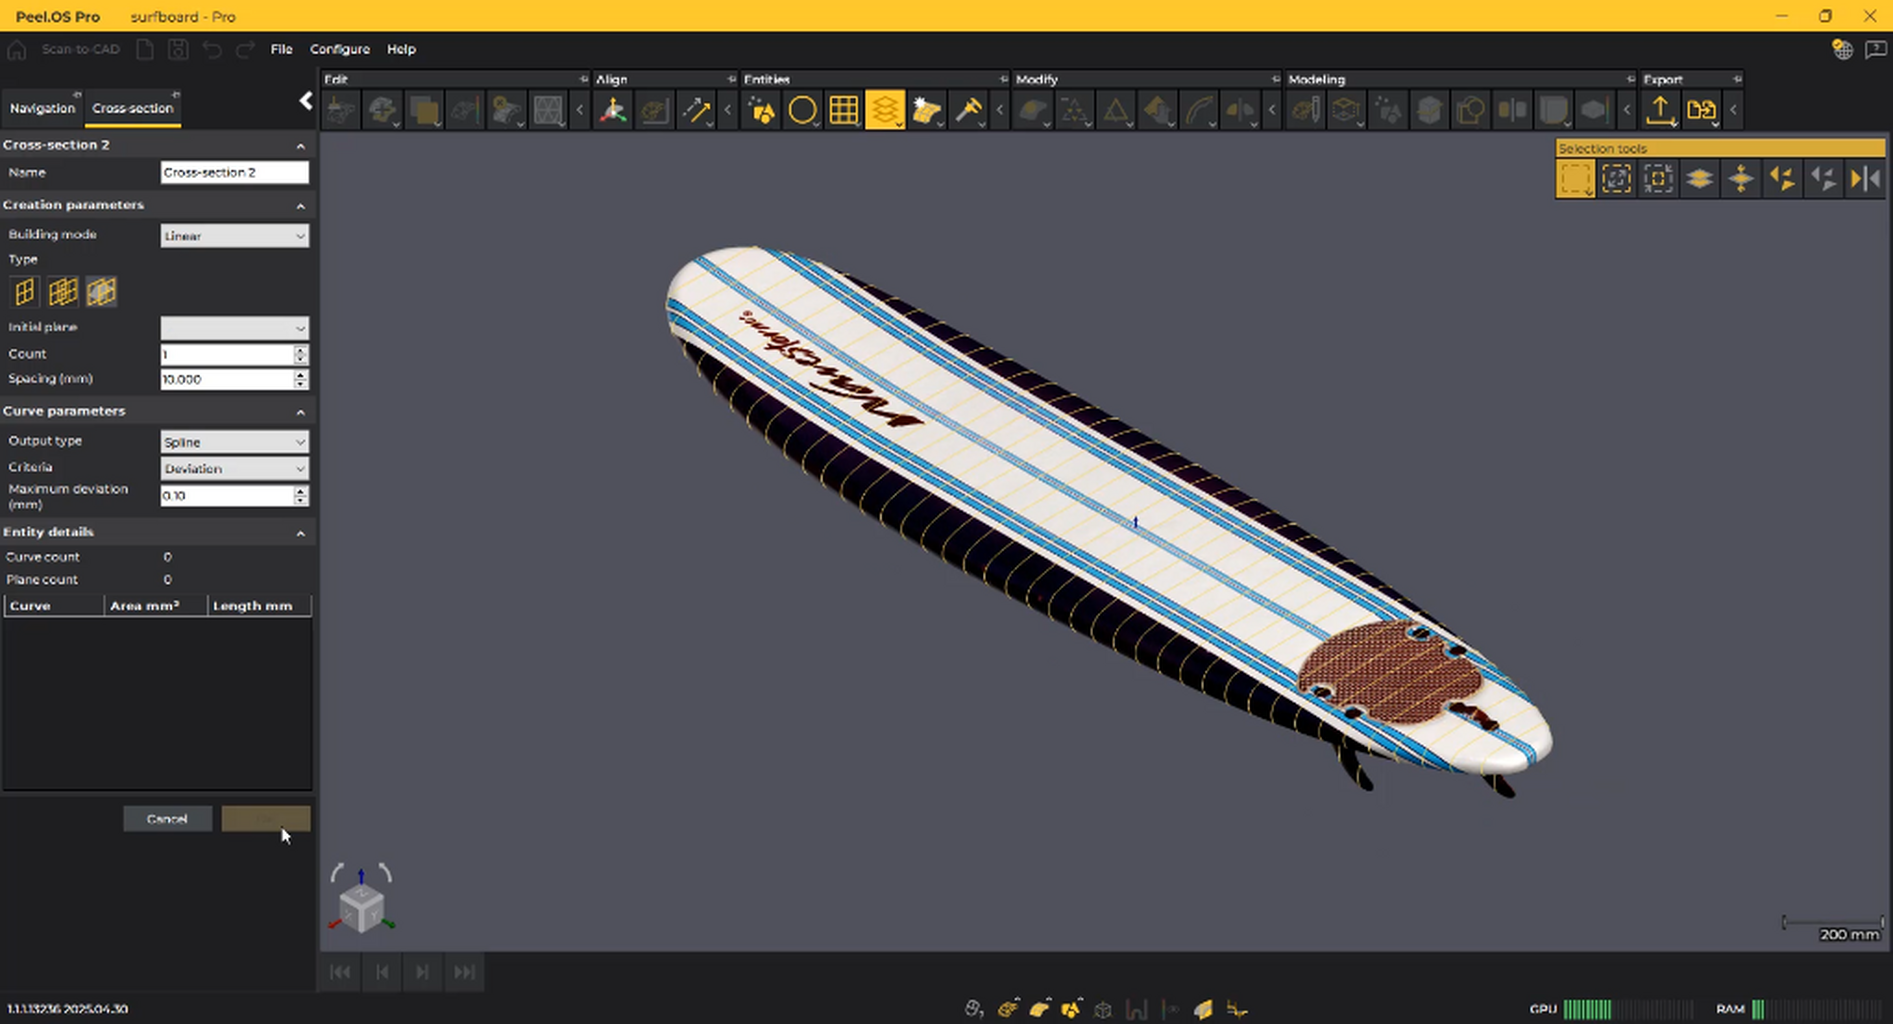Click the mesh visibility icon in status bar
This screenshot has height=1024, width=1893.
pyautogui.click(x=1008, y=1009)
